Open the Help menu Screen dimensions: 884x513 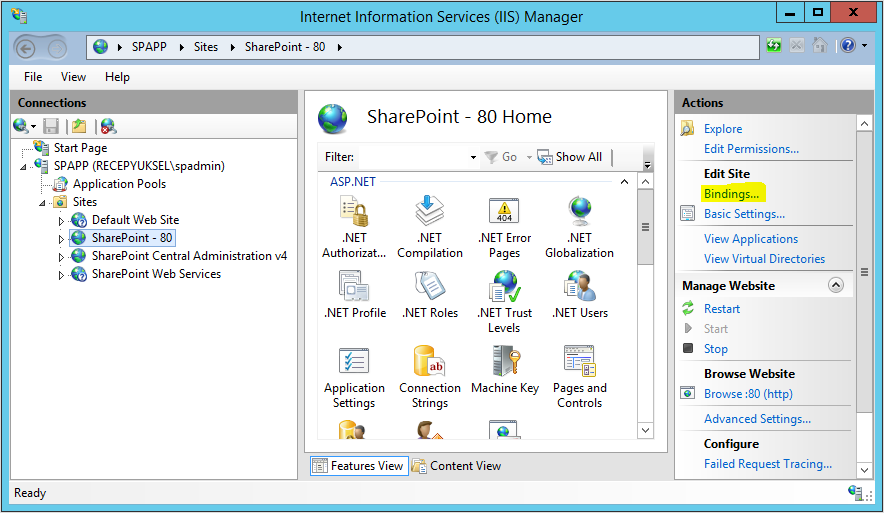117,77
